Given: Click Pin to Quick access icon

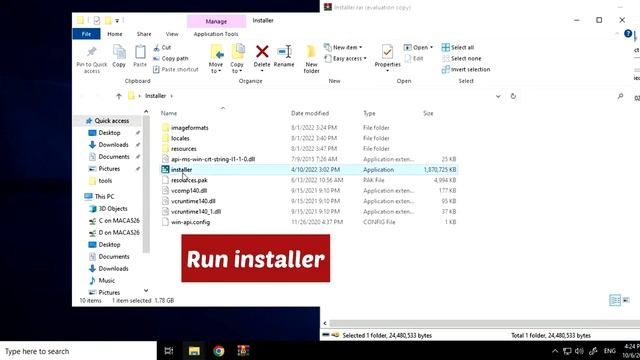Looking at the screenshot, I should (x=92, y=52).
